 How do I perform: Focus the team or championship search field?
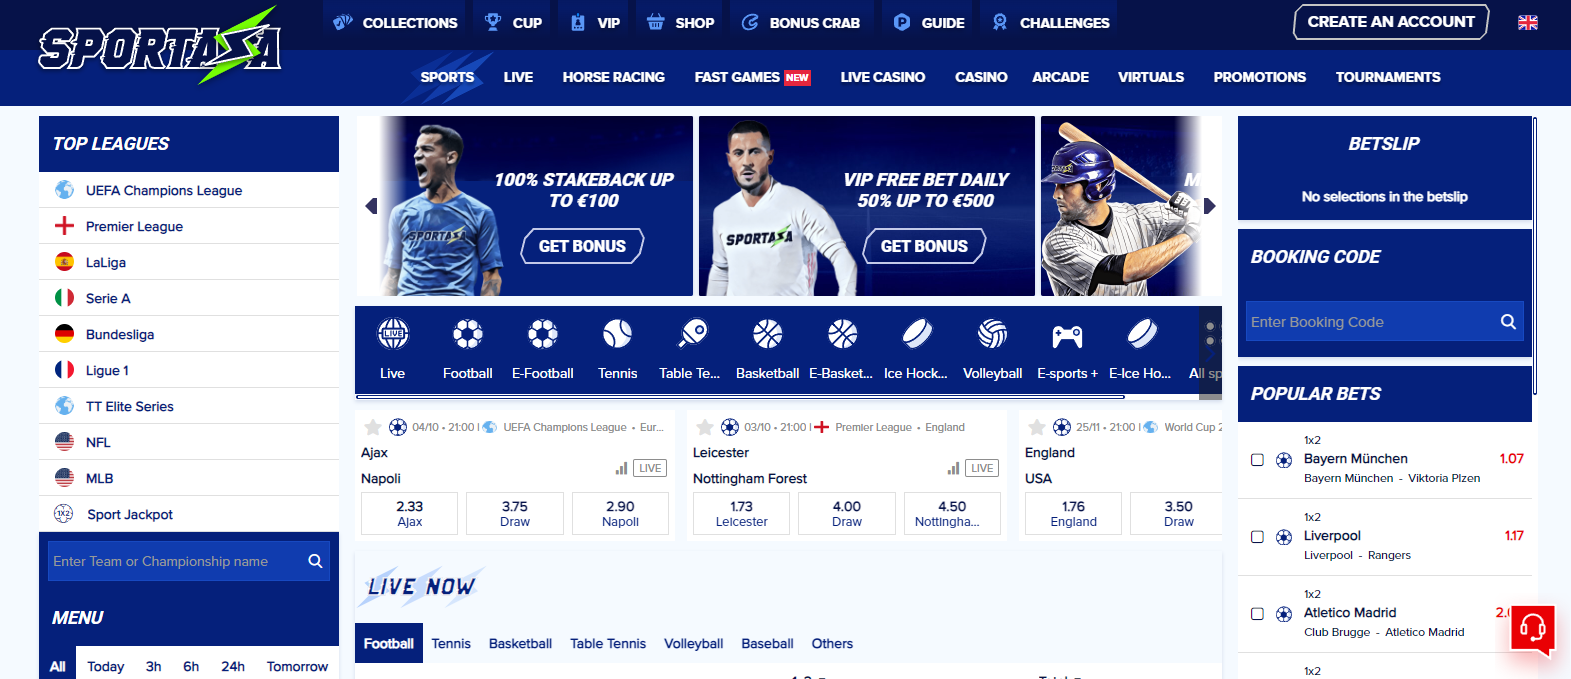[176, 561]
